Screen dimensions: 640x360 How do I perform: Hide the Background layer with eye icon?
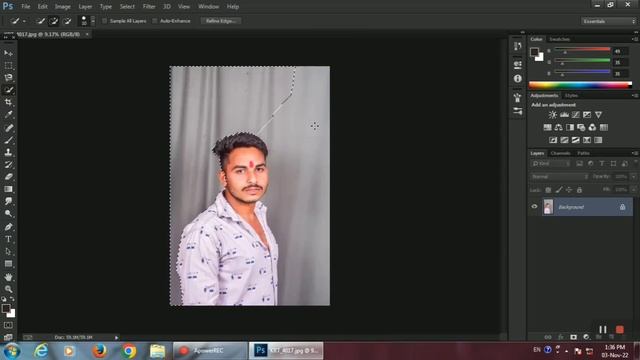point(534,207)
